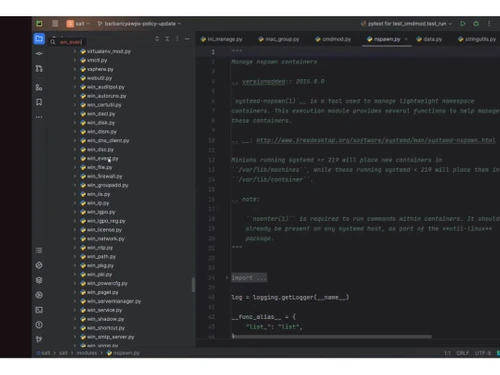This screenshot has width=500, height=375.
Task: Open the salt project dropdown
Action: click(x=78, y=24)
